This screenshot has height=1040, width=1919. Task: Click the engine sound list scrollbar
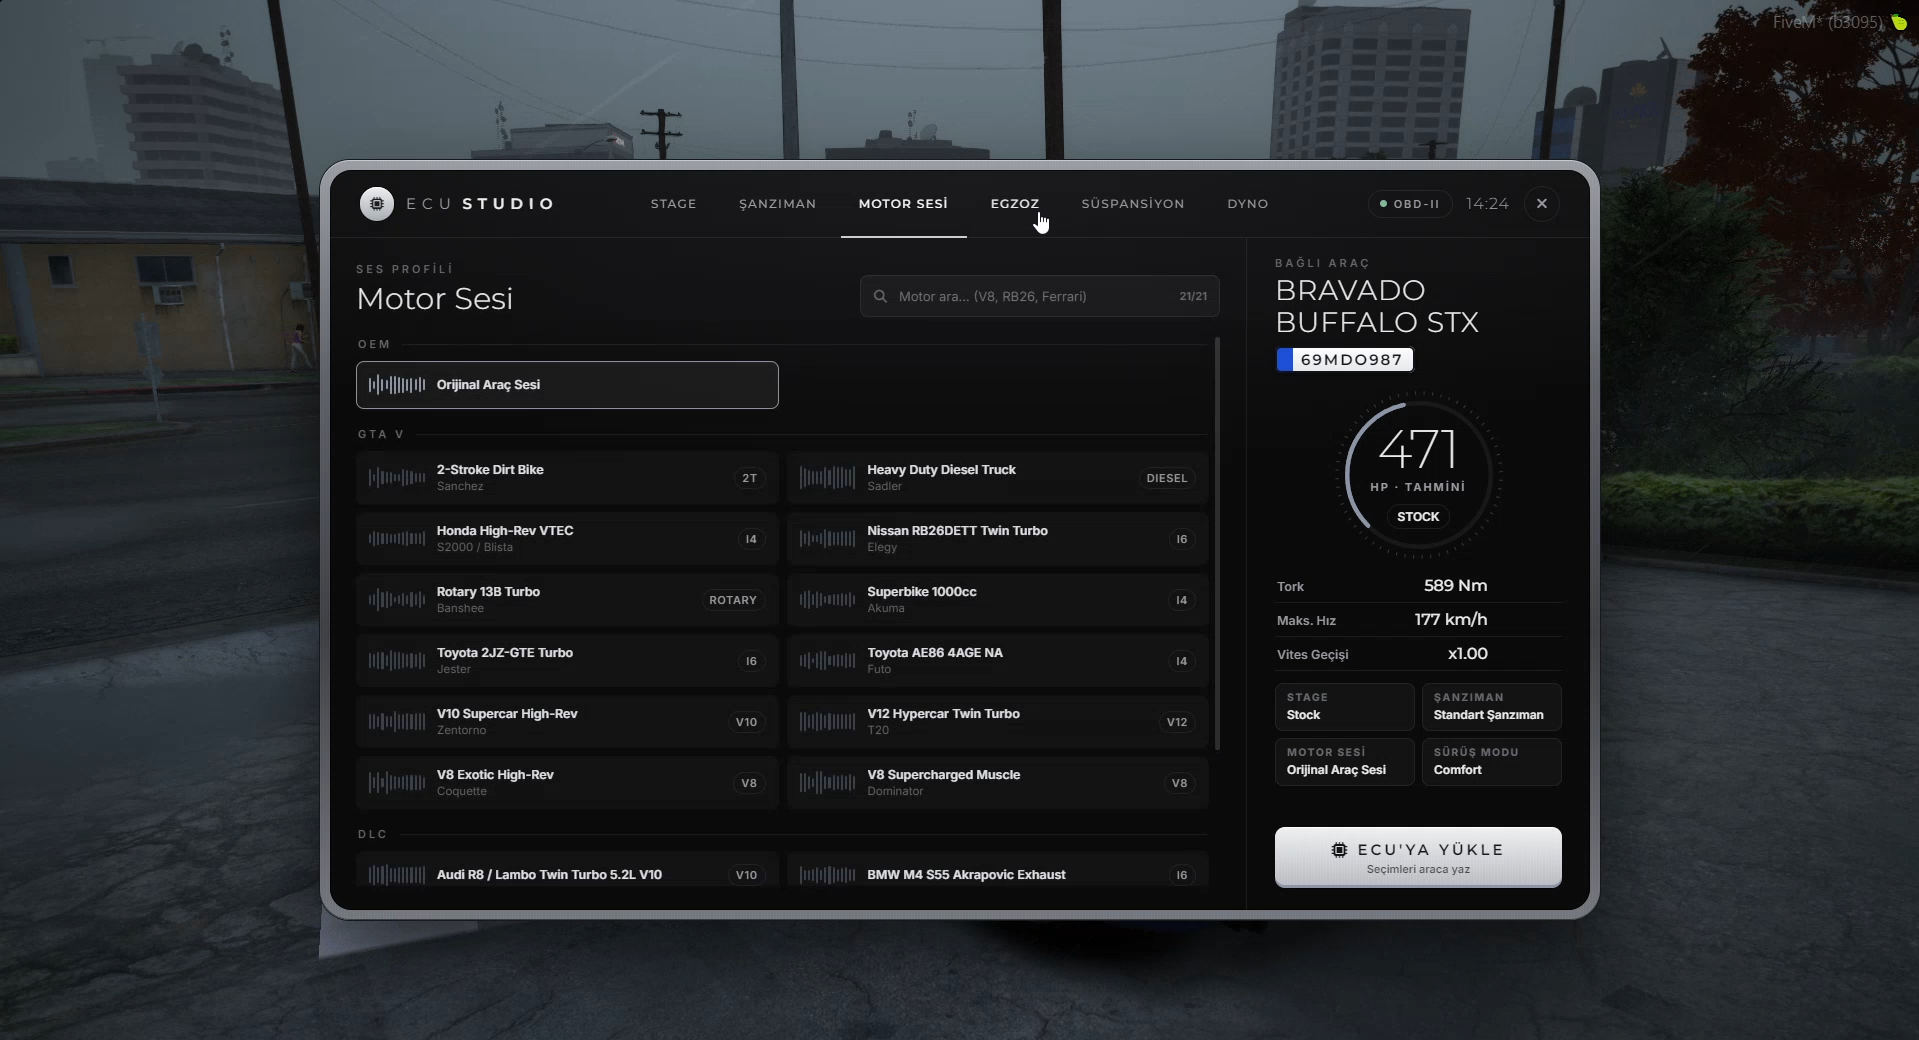[1217, 543]
